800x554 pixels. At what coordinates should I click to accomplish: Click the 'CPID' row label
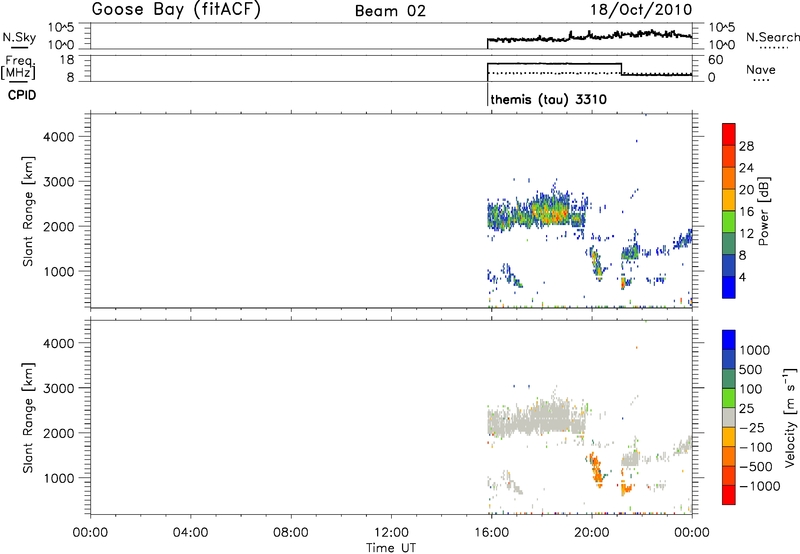pos(22,95)
